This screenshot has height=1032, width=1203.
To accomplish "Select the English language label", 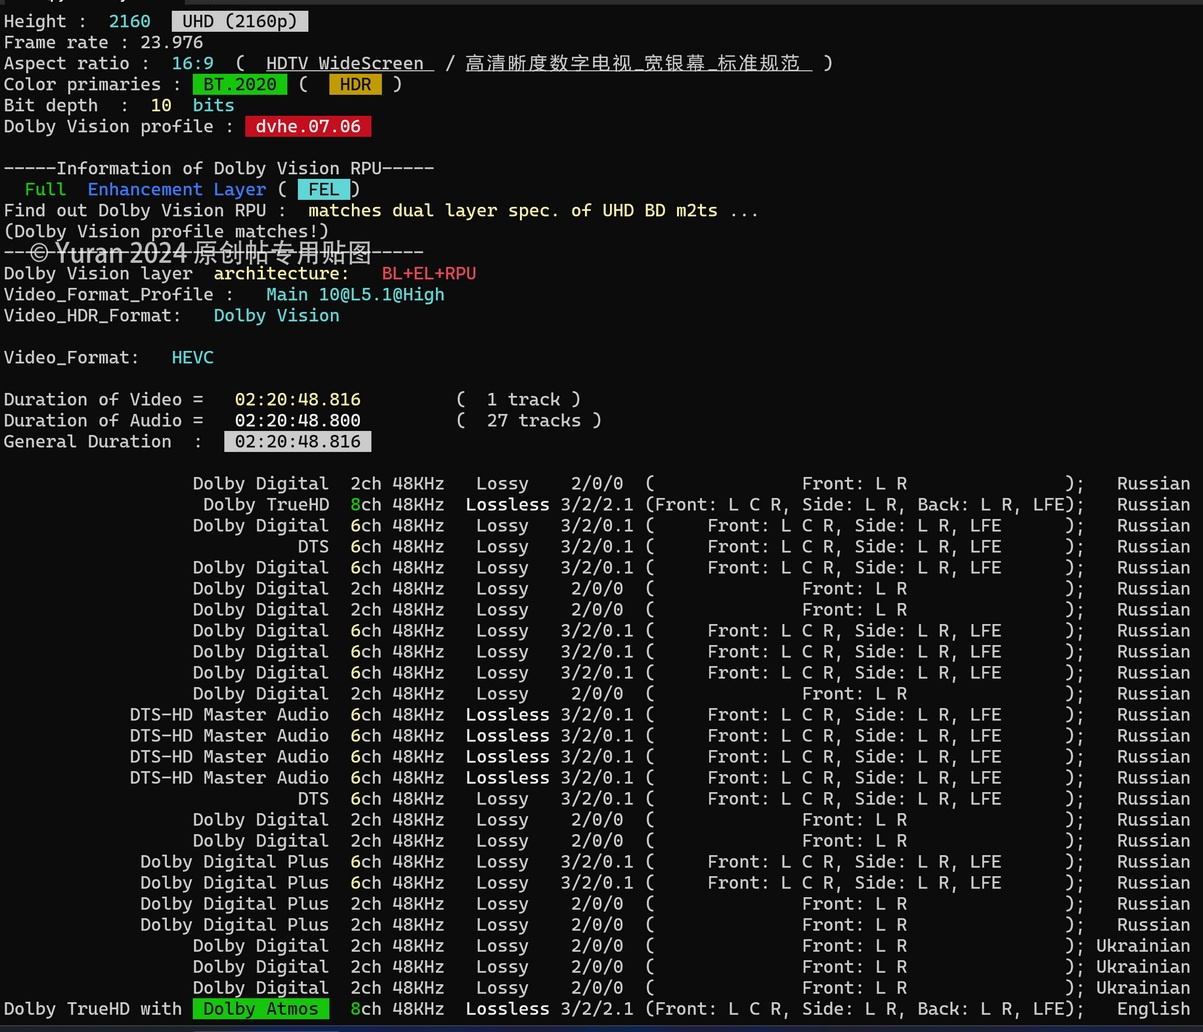I will (1154, 1009).
